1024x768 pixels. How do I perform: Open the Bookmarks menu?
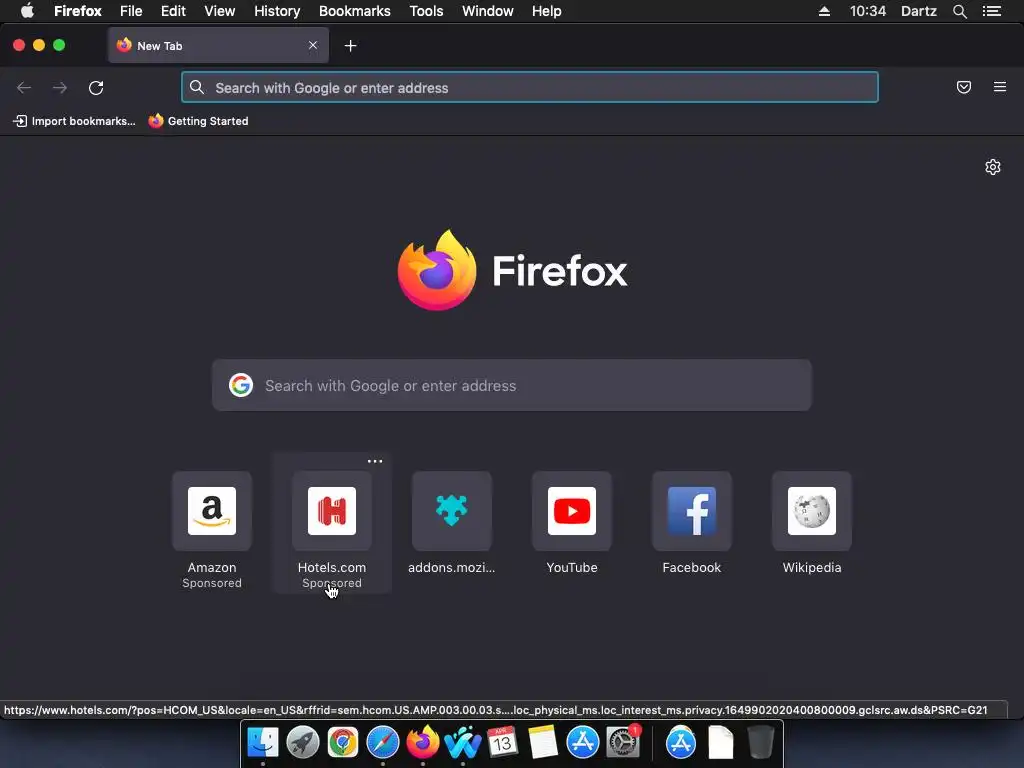coord(355,11)
